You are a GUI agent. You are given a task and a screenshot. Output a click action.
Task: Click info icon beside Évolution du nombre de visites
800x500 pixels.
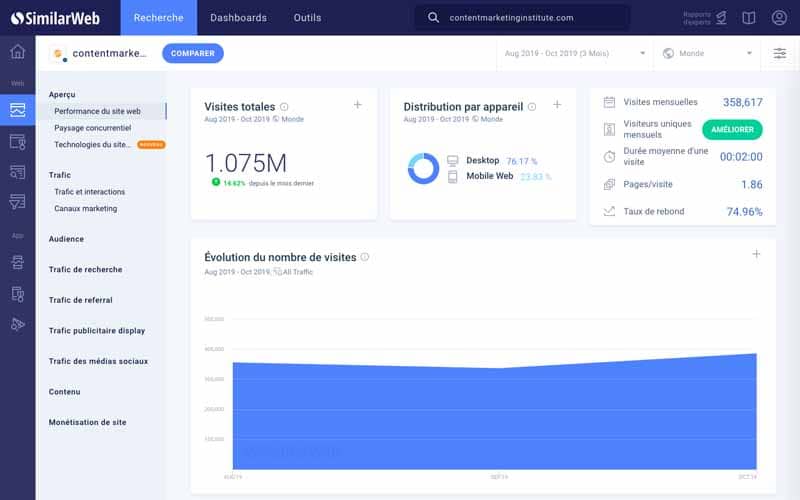point(365,257)
